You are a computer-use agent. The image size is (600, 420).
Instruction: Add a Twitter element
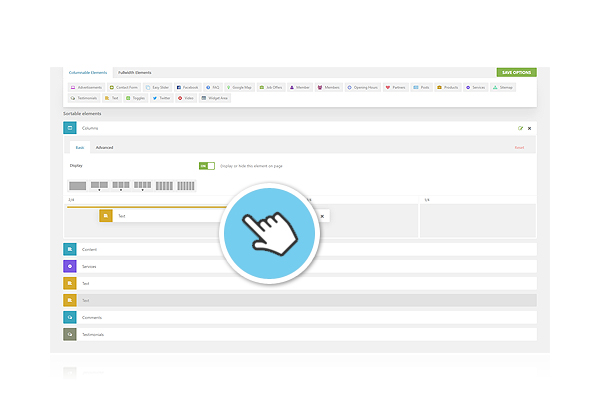point(161,98)
